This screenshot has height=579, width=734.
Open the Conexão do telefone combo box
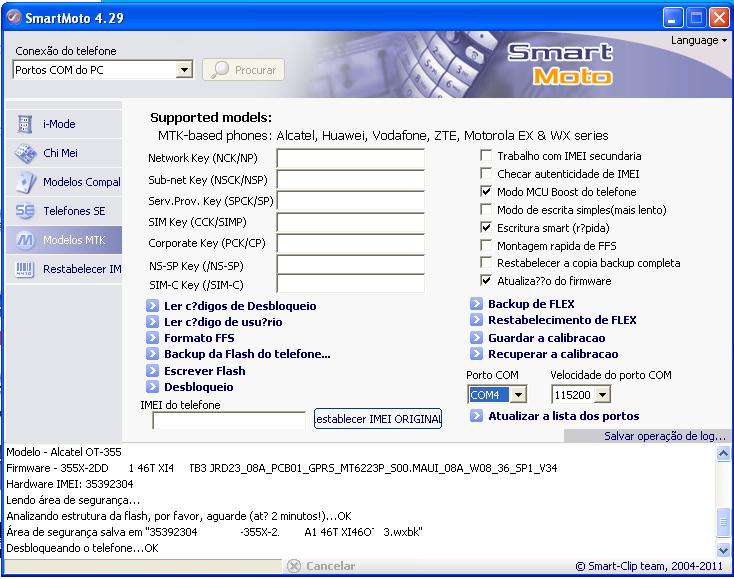(183, 70)
